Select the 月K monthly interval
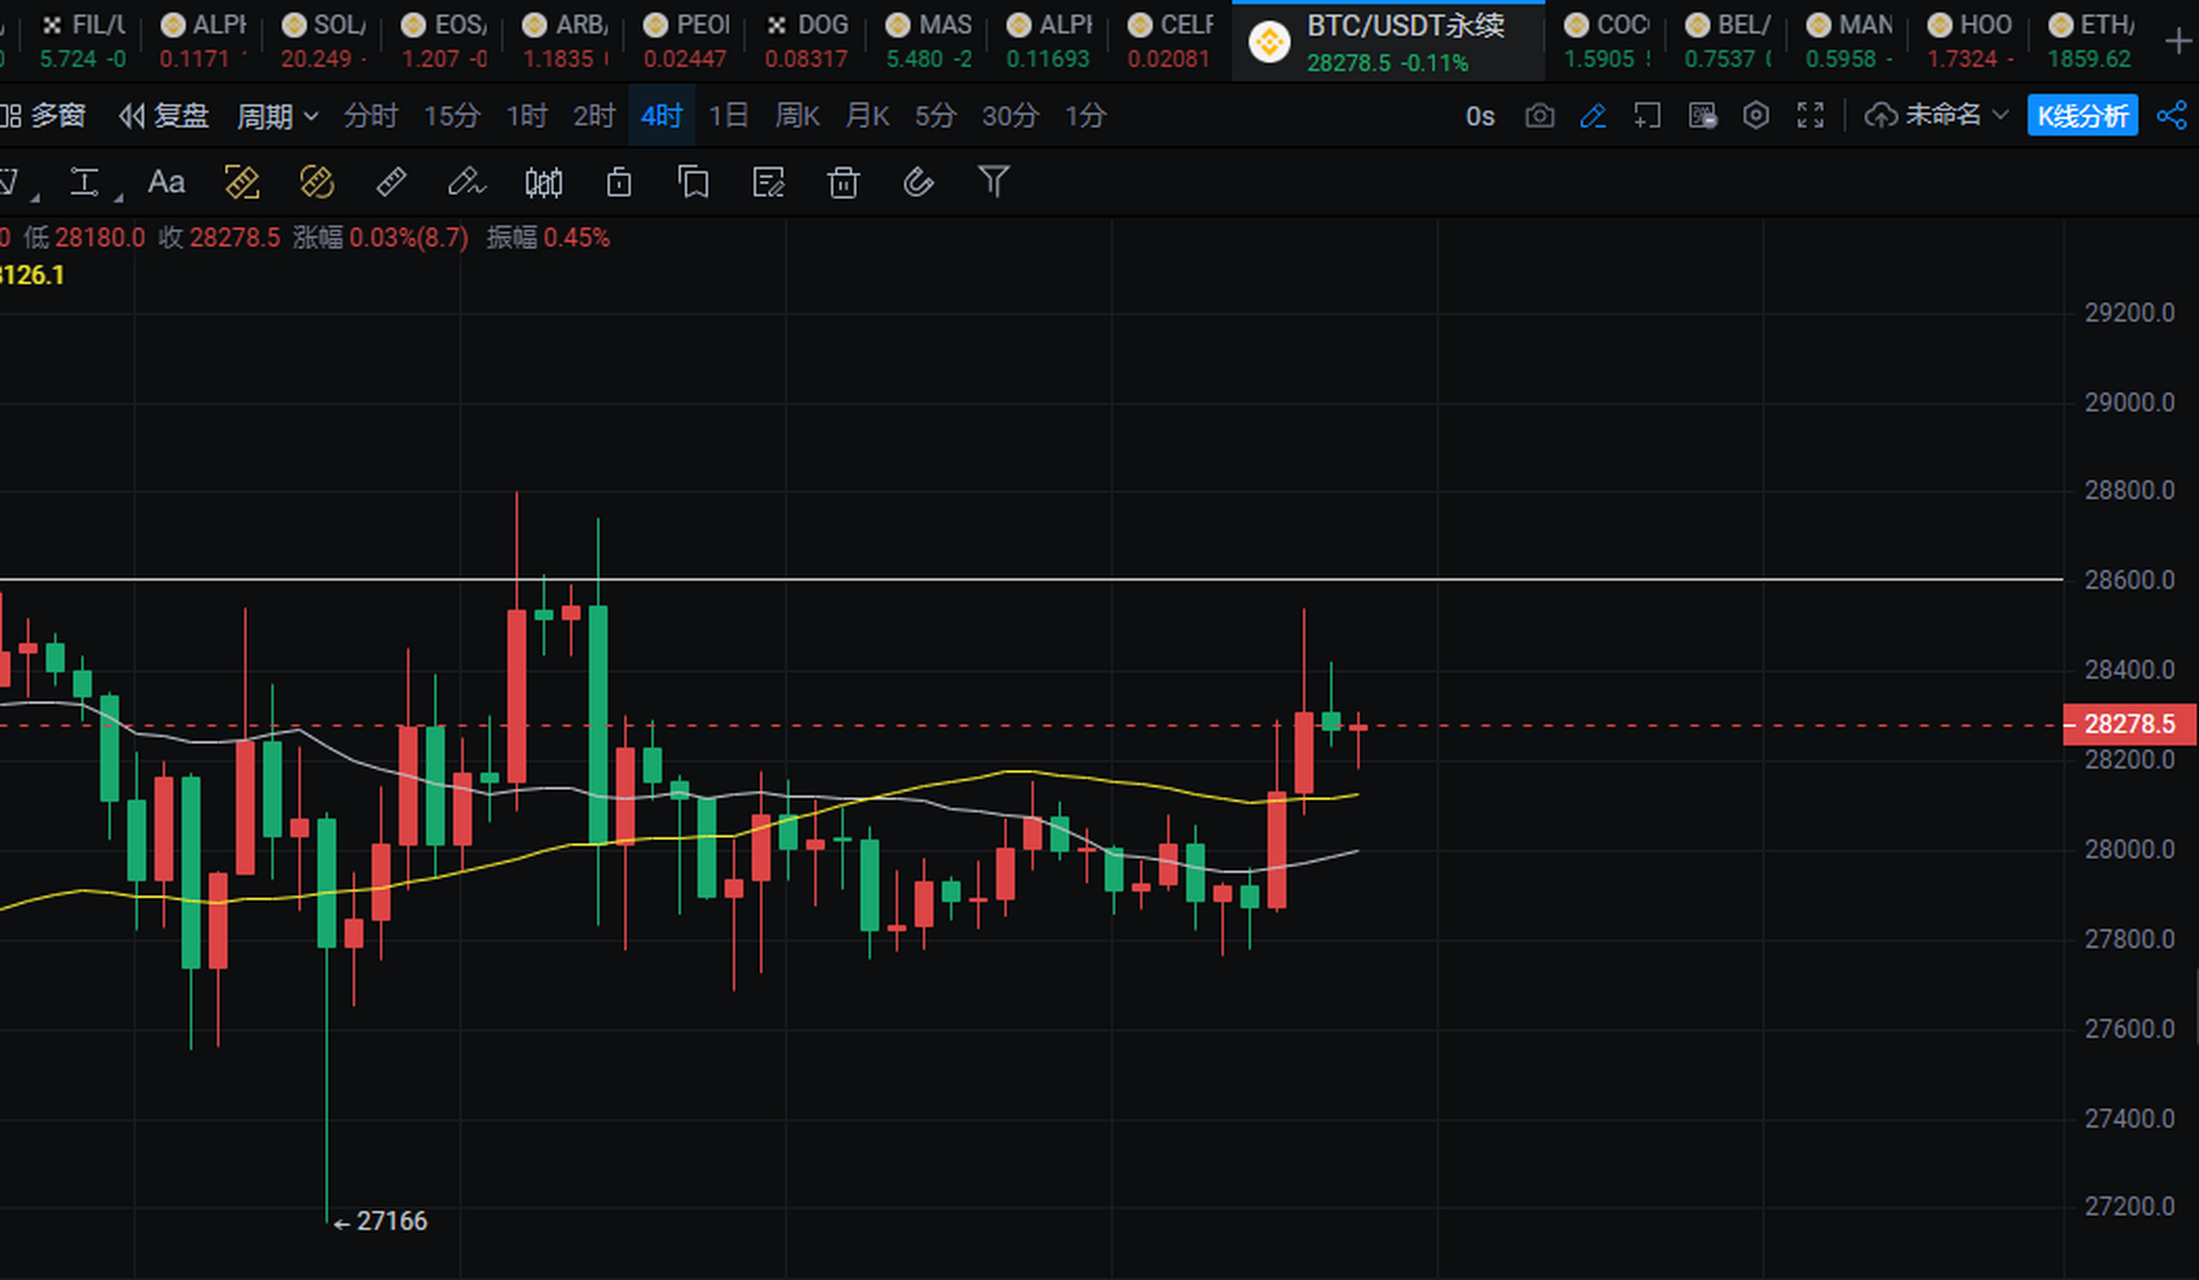Viewport: 2199px width, 1280px height. 867,116
